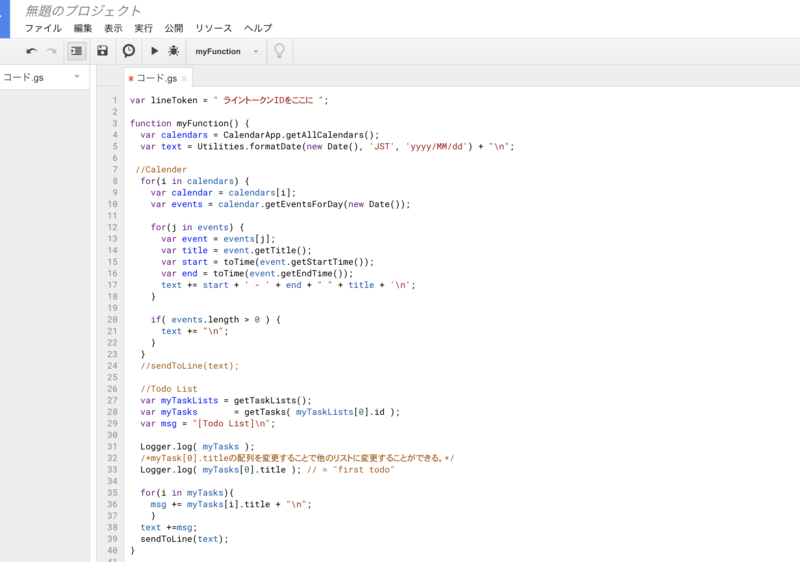Open the myFunction selector dropdown
The height and width of the screenshot is (562, 800).
tap(227, 52)
